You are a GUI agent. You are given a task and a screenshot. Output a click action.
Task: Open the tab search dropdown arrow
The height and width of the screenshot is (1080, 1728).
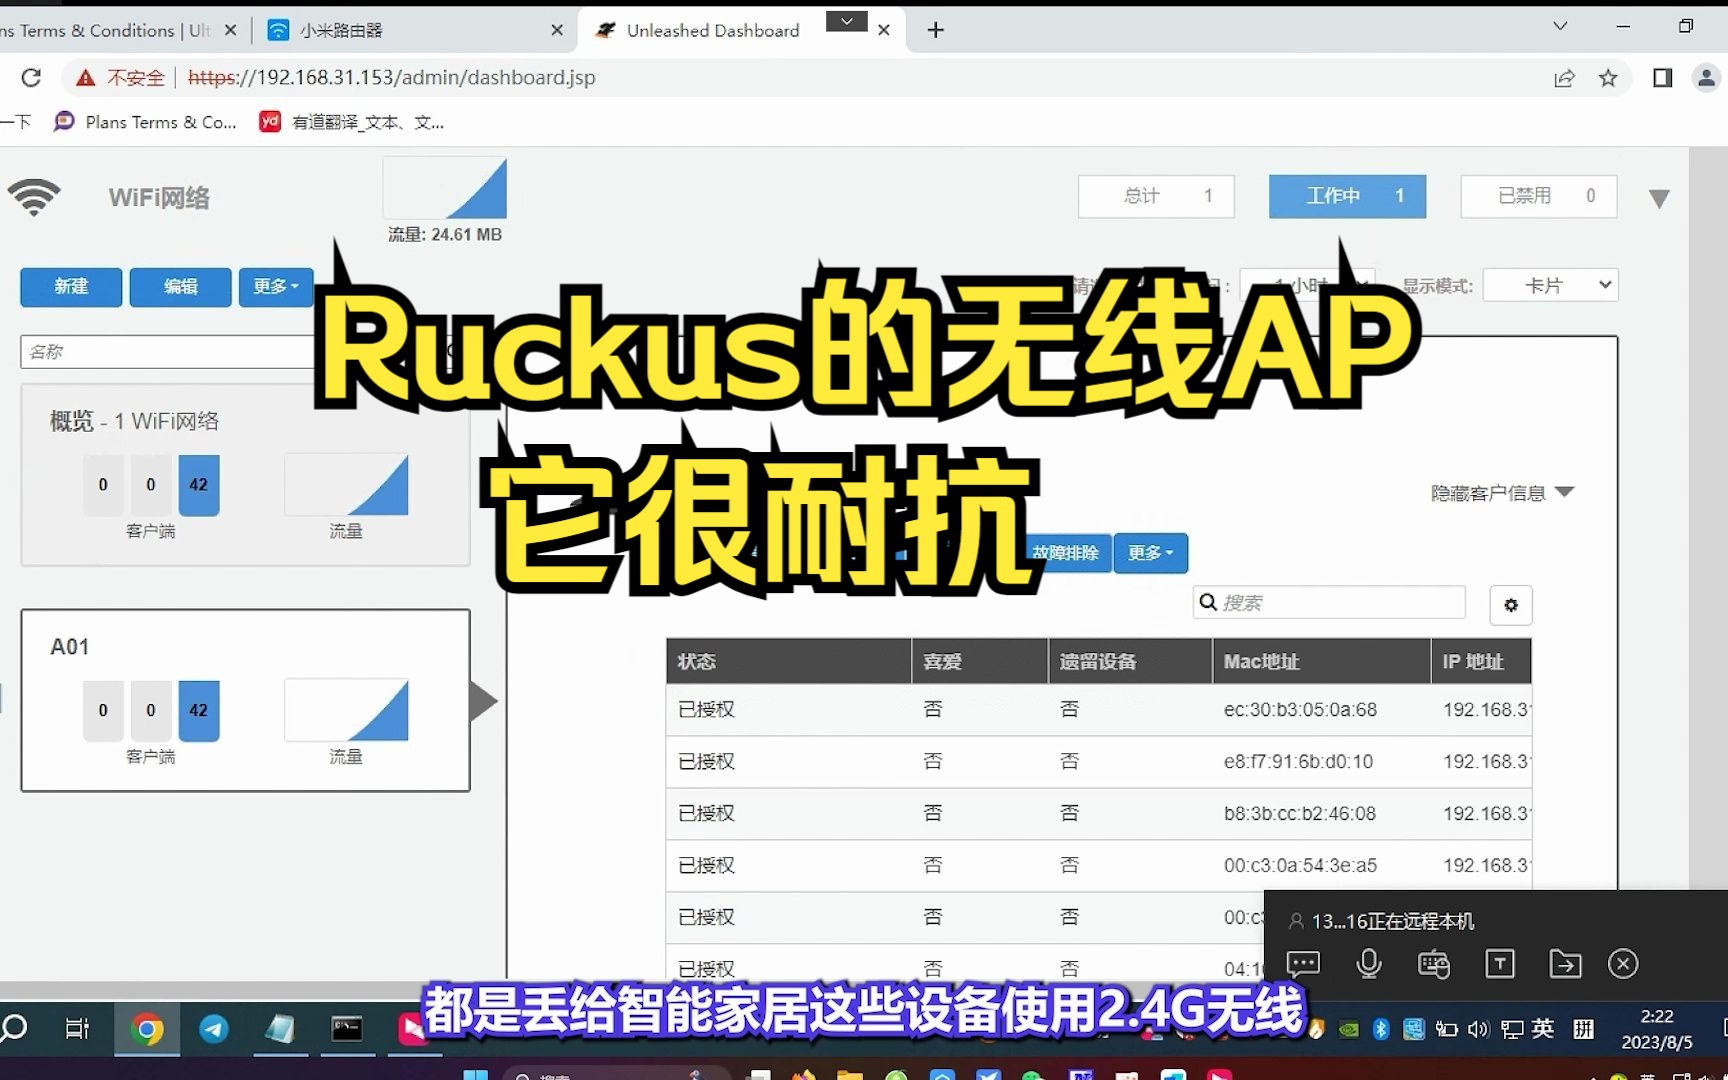(1560, 26)
